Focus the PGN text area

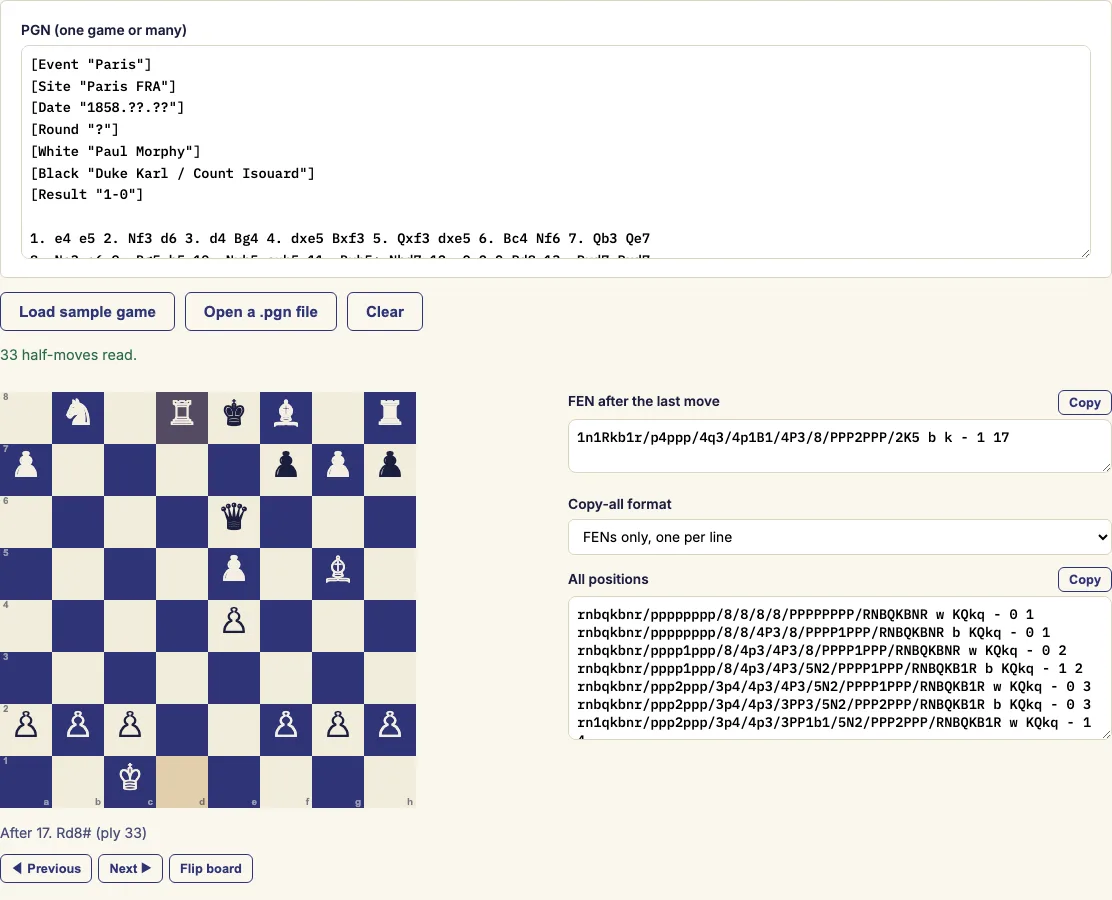click(556, 152)
